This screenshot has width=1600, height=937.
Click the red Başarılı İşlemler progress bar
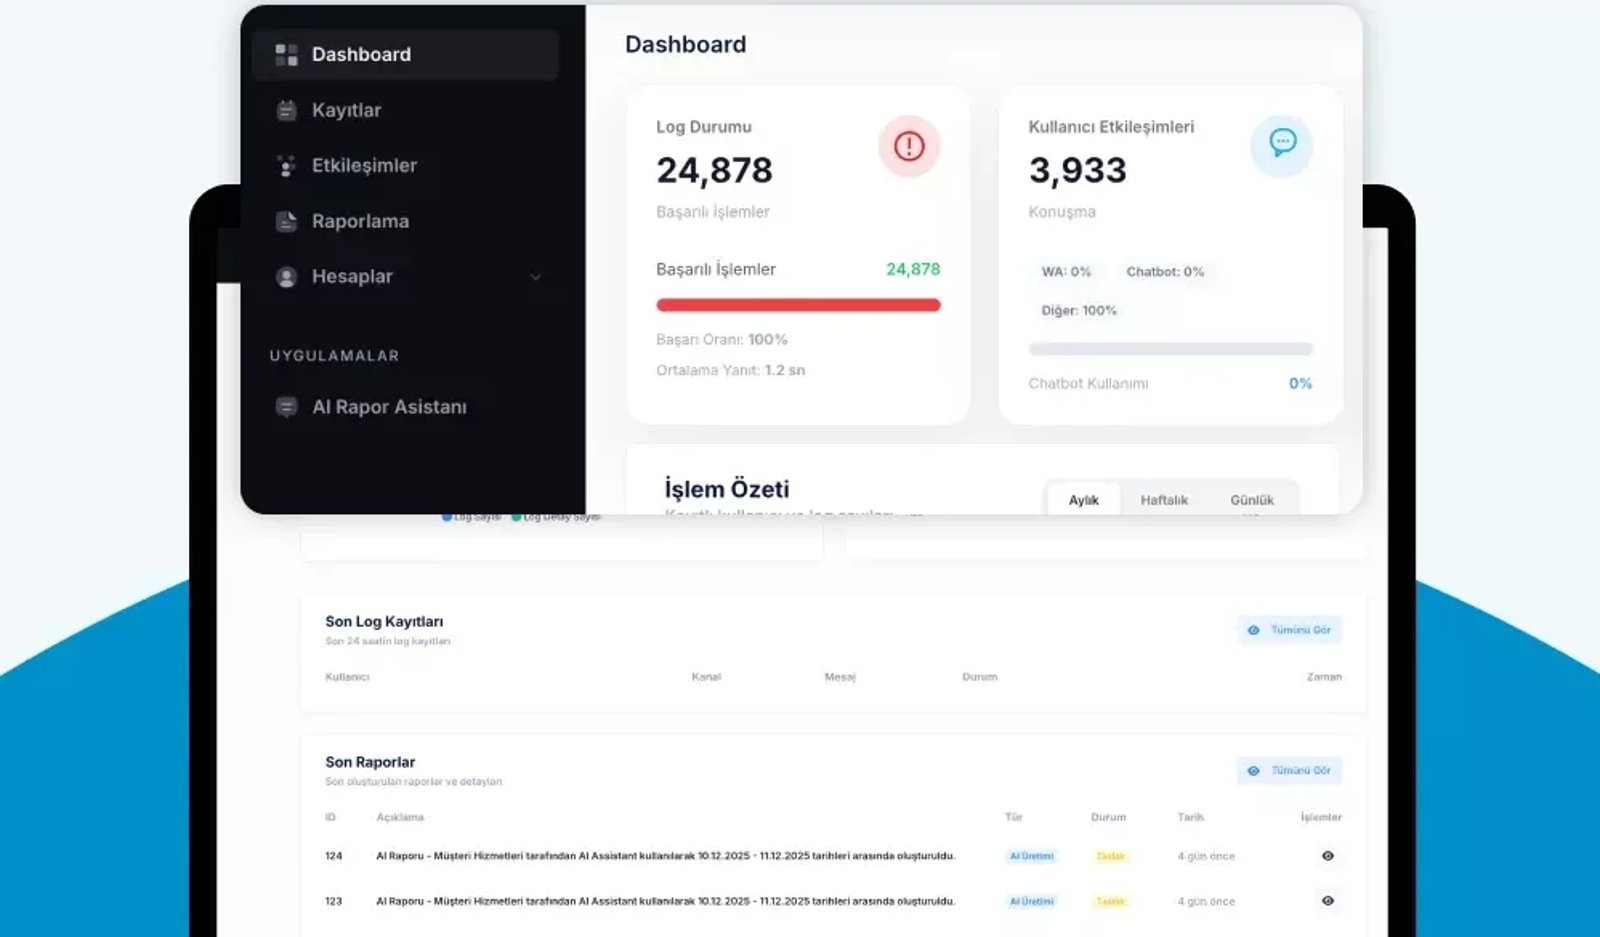click(798, 305)
